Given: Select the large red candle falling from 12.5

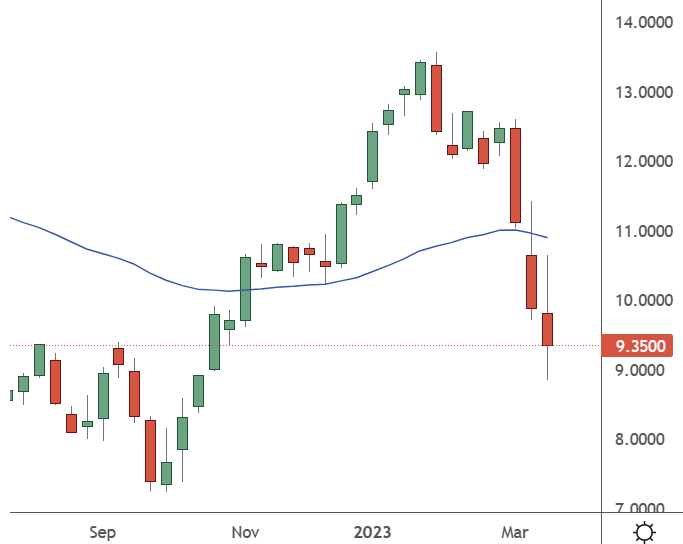Looking at the screenshot, I should [516, 175].
